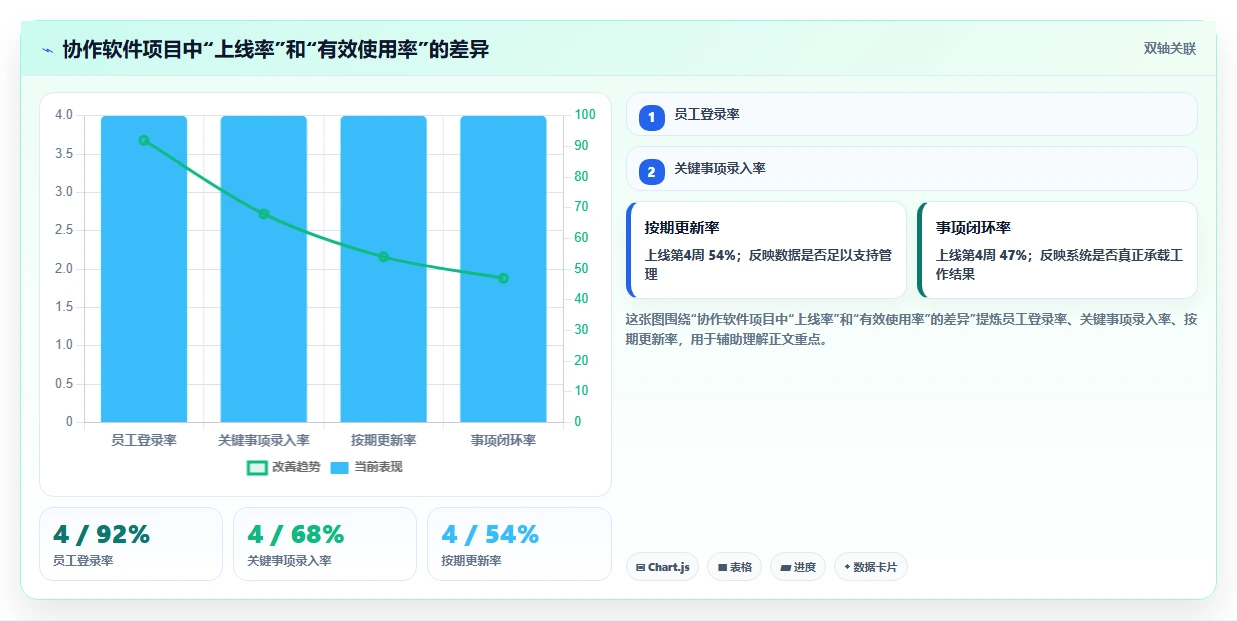Toggle the 改善趋势 legend swatch
Image resolution: width=1237 pixels, height=621 pixels.
(257, 467)
